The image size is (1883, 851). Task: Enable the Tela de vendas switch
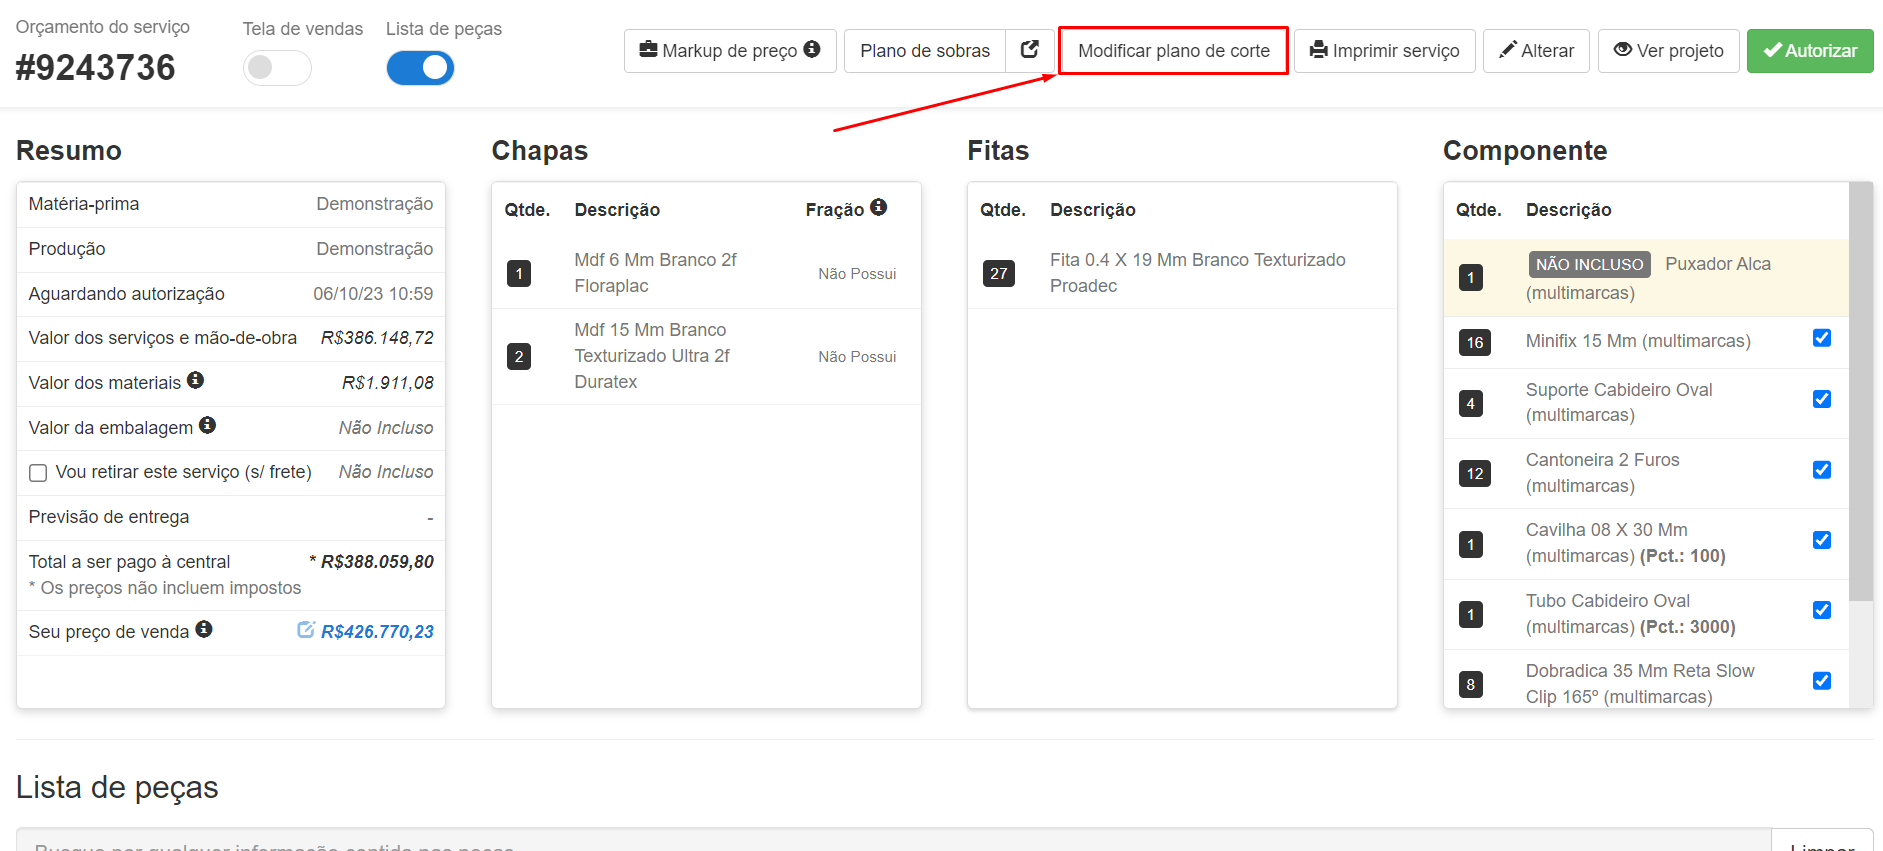[277, 68]
